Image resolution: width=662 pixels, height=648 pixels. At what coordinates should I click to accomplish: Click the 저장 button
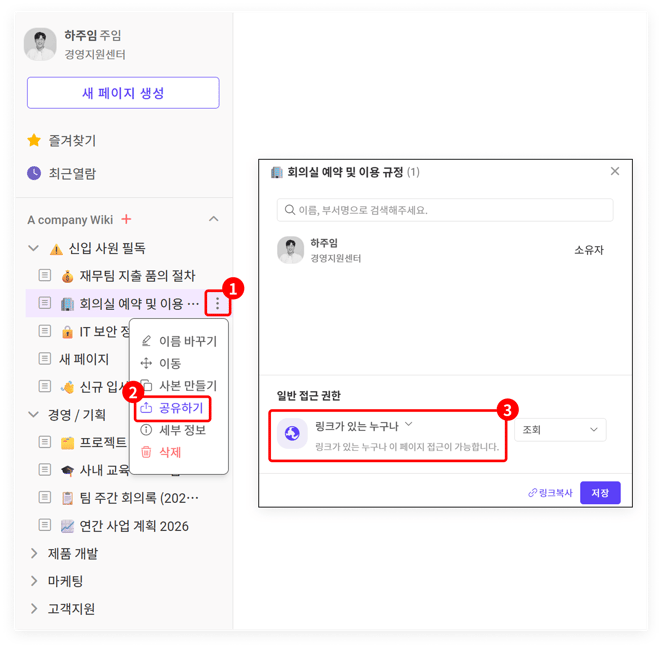click(600, 493)
